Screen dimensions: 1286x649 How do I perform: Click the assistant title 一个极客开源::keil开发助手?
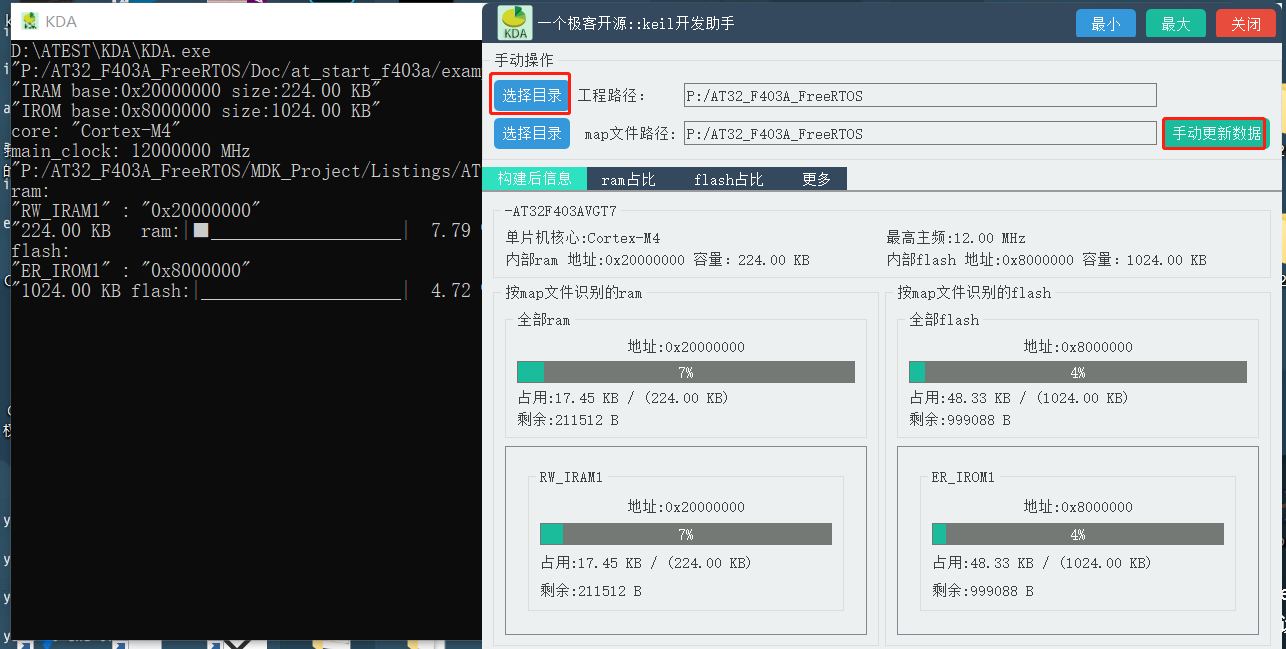point(636,23)
